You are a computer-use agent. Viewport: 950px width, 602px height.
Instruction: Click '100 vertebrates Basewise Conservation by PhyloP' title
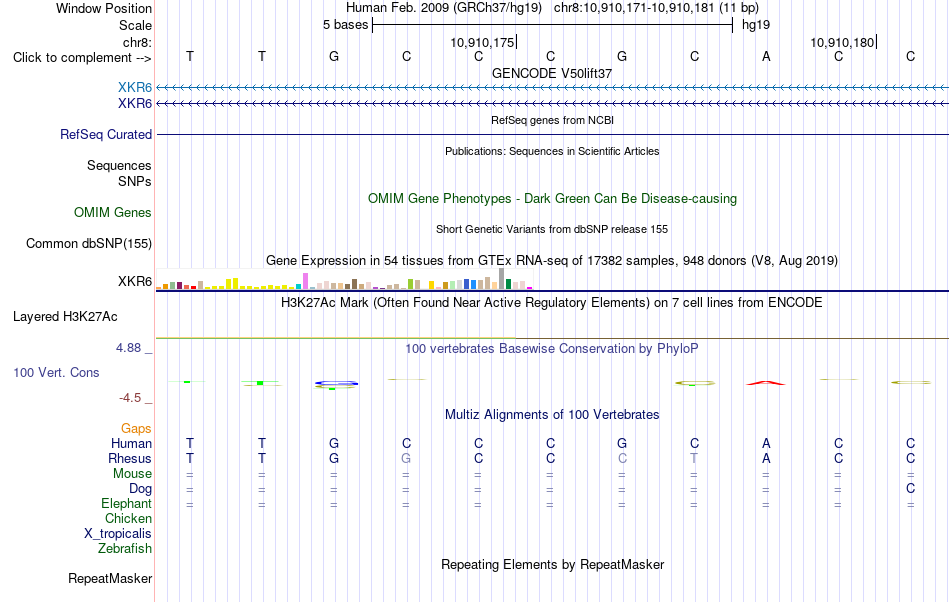click(x=552, y=348)
